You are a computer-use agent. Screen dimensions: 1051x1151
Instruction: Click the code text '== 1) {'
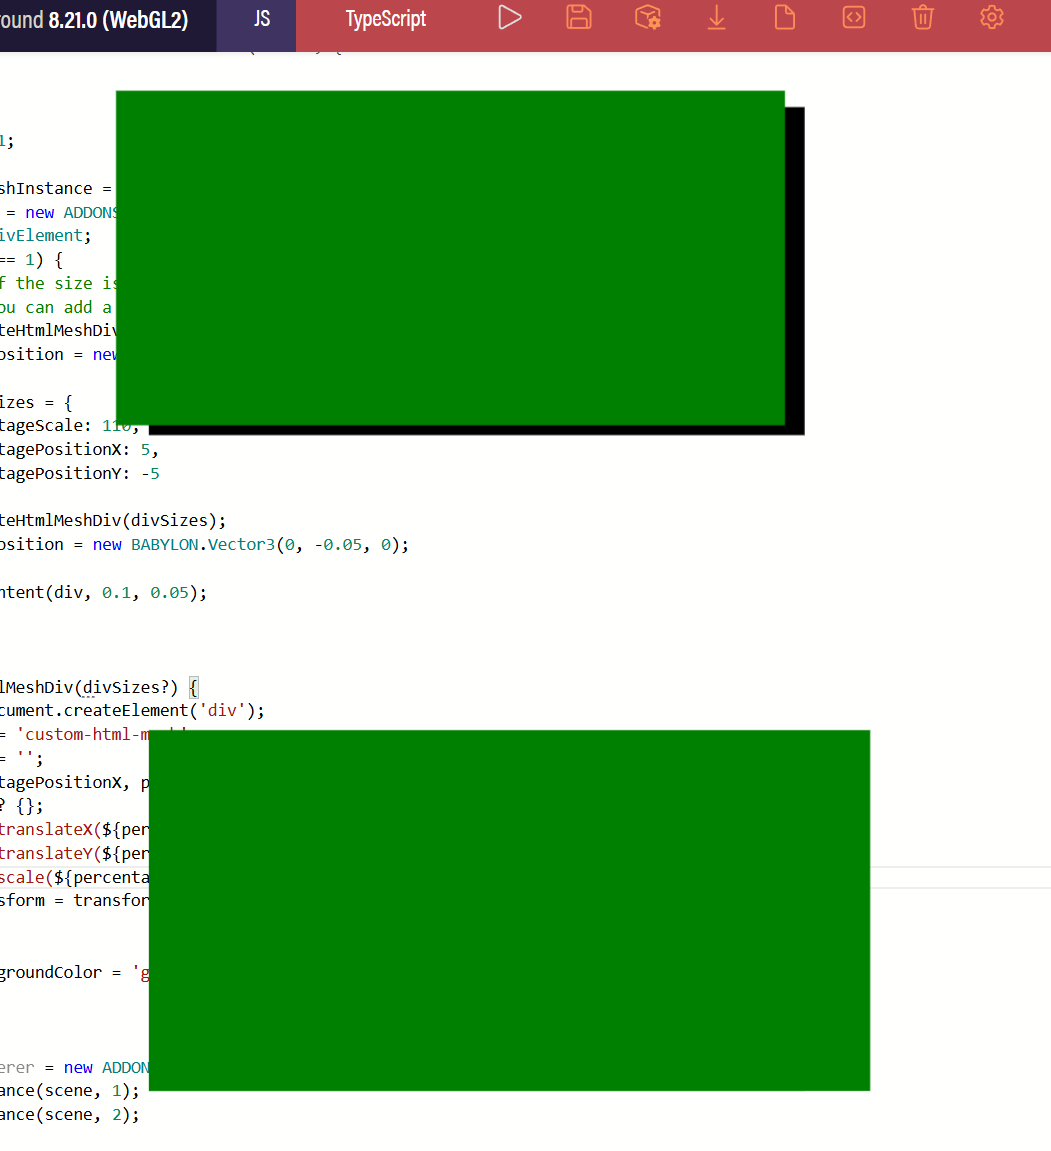tap(32, 260)
